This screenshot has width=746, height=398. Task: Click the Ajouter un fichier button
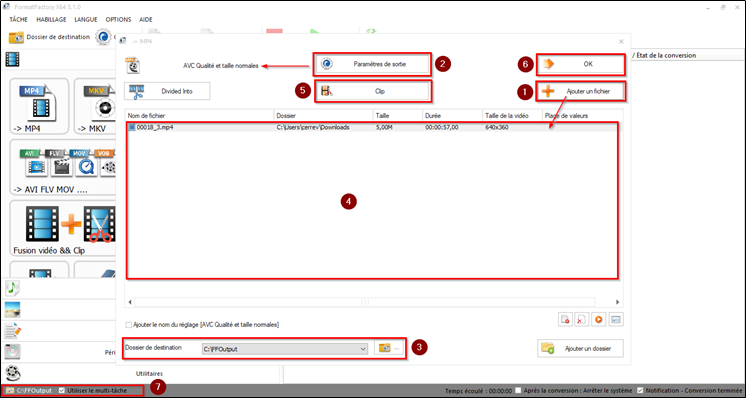click(x=581, y=91)
